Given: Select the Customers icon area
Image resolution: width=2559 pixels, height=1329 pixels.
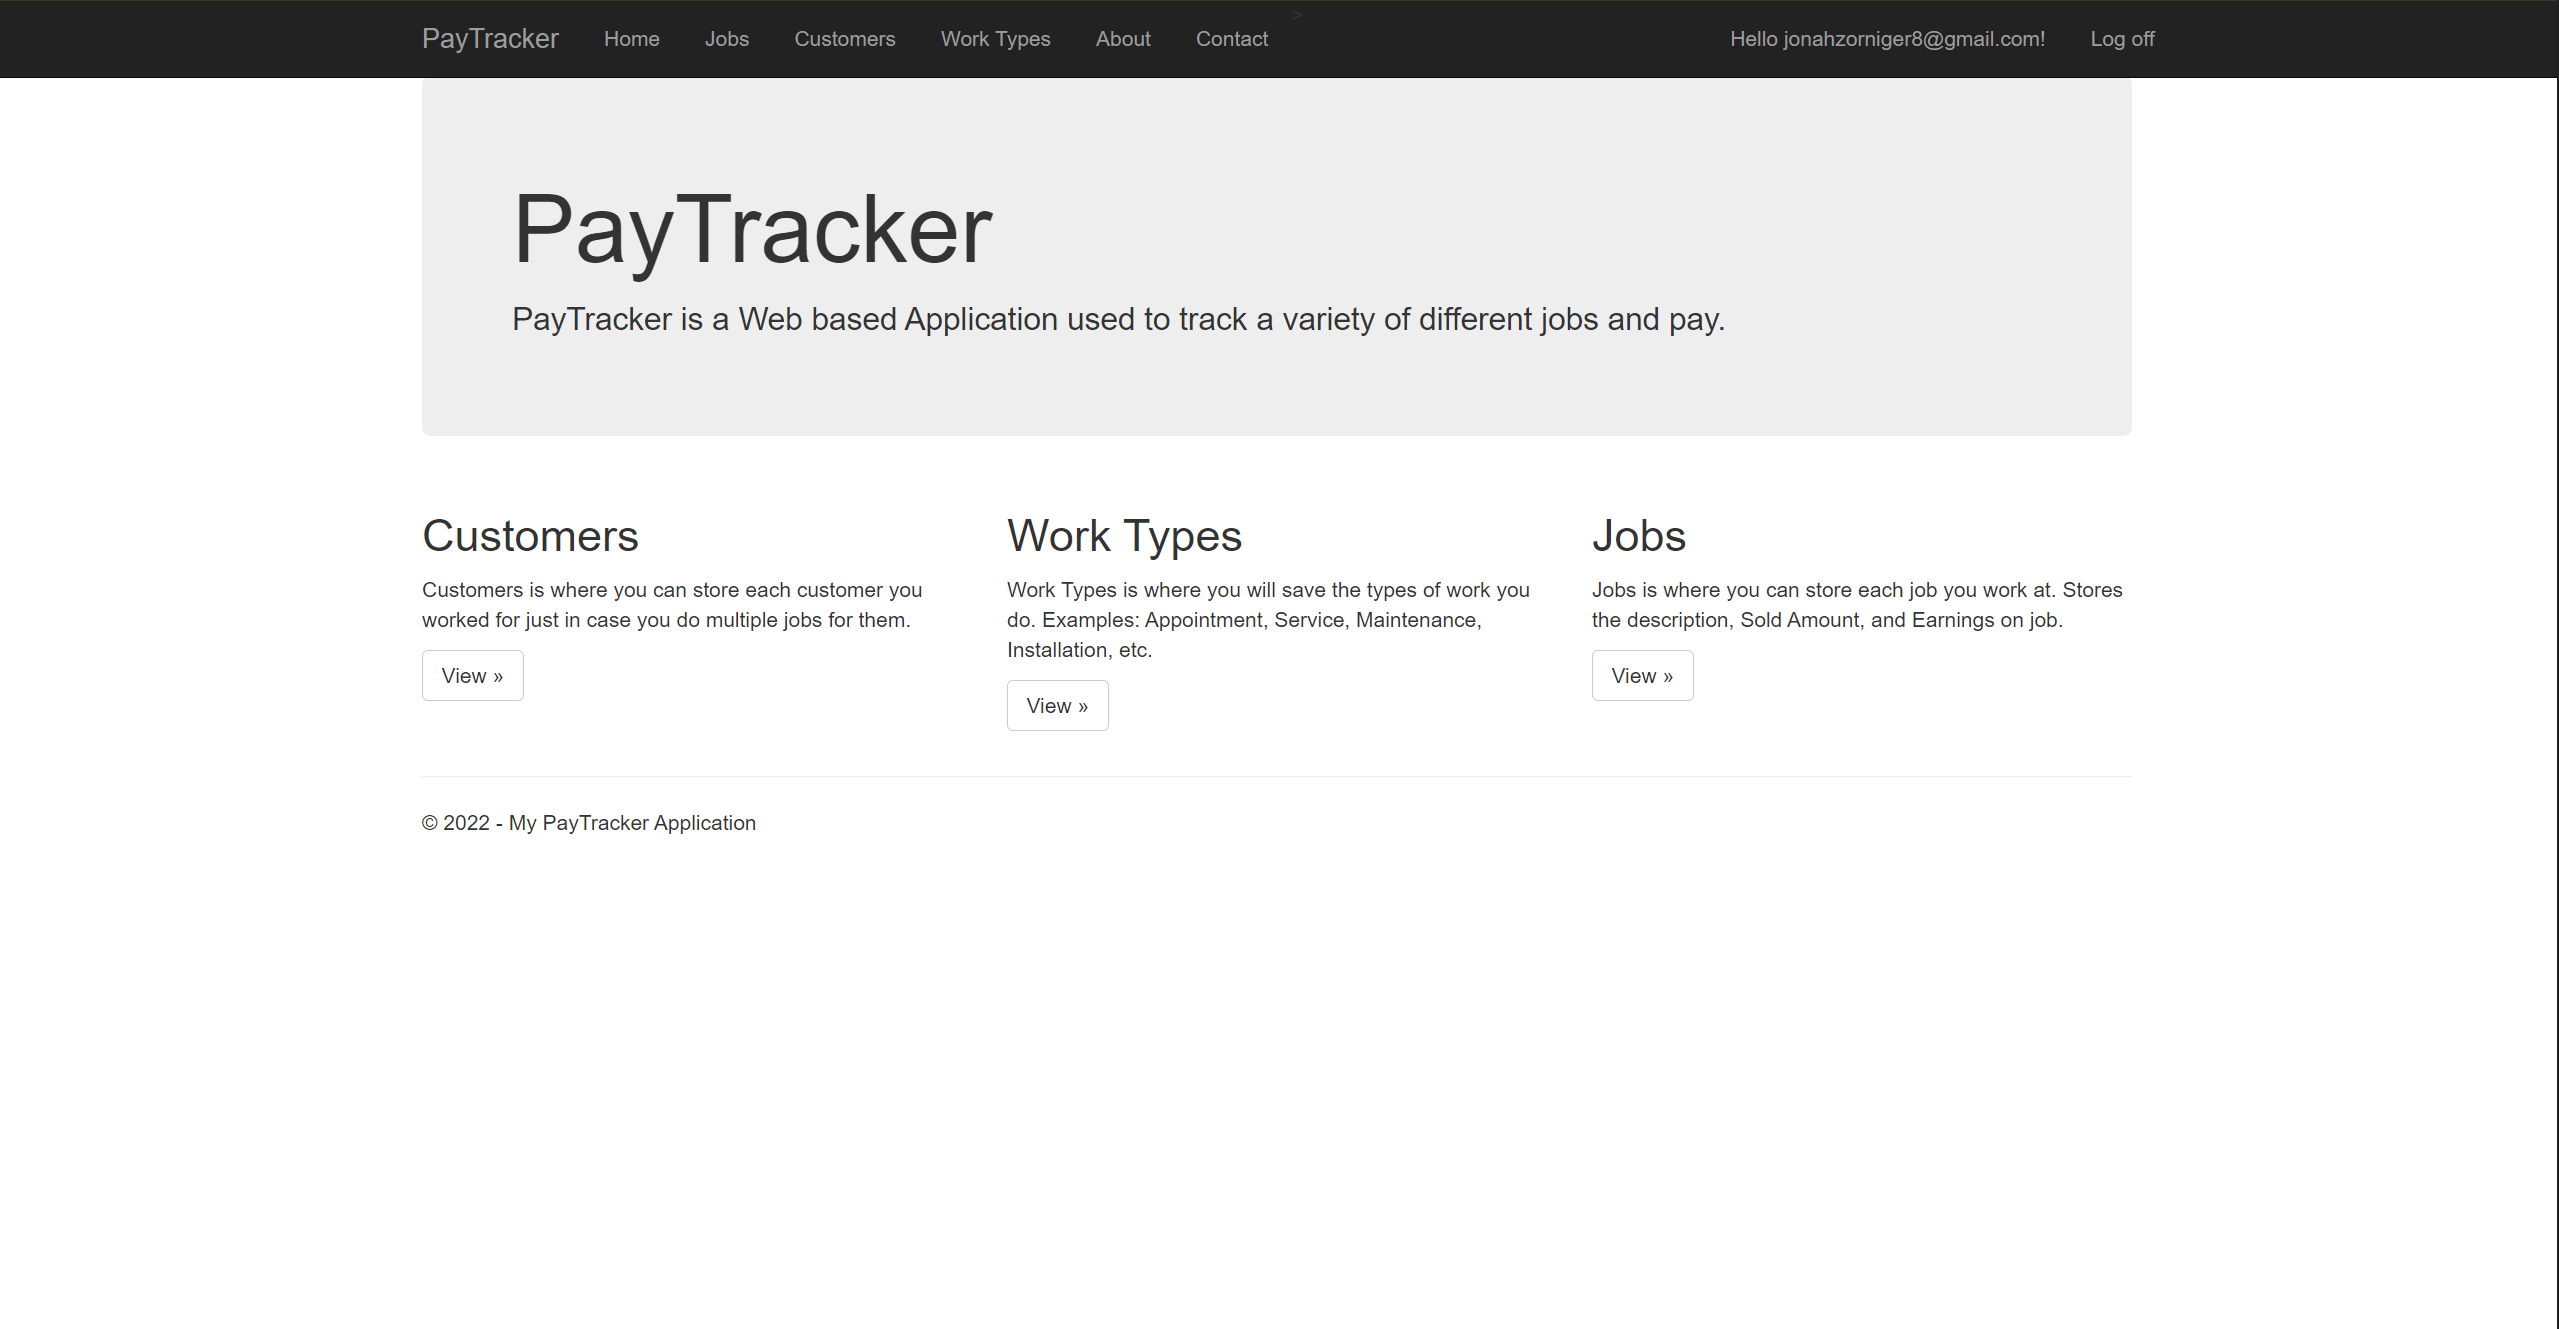Looking at the screenshot, I should (x=530, y=535).
